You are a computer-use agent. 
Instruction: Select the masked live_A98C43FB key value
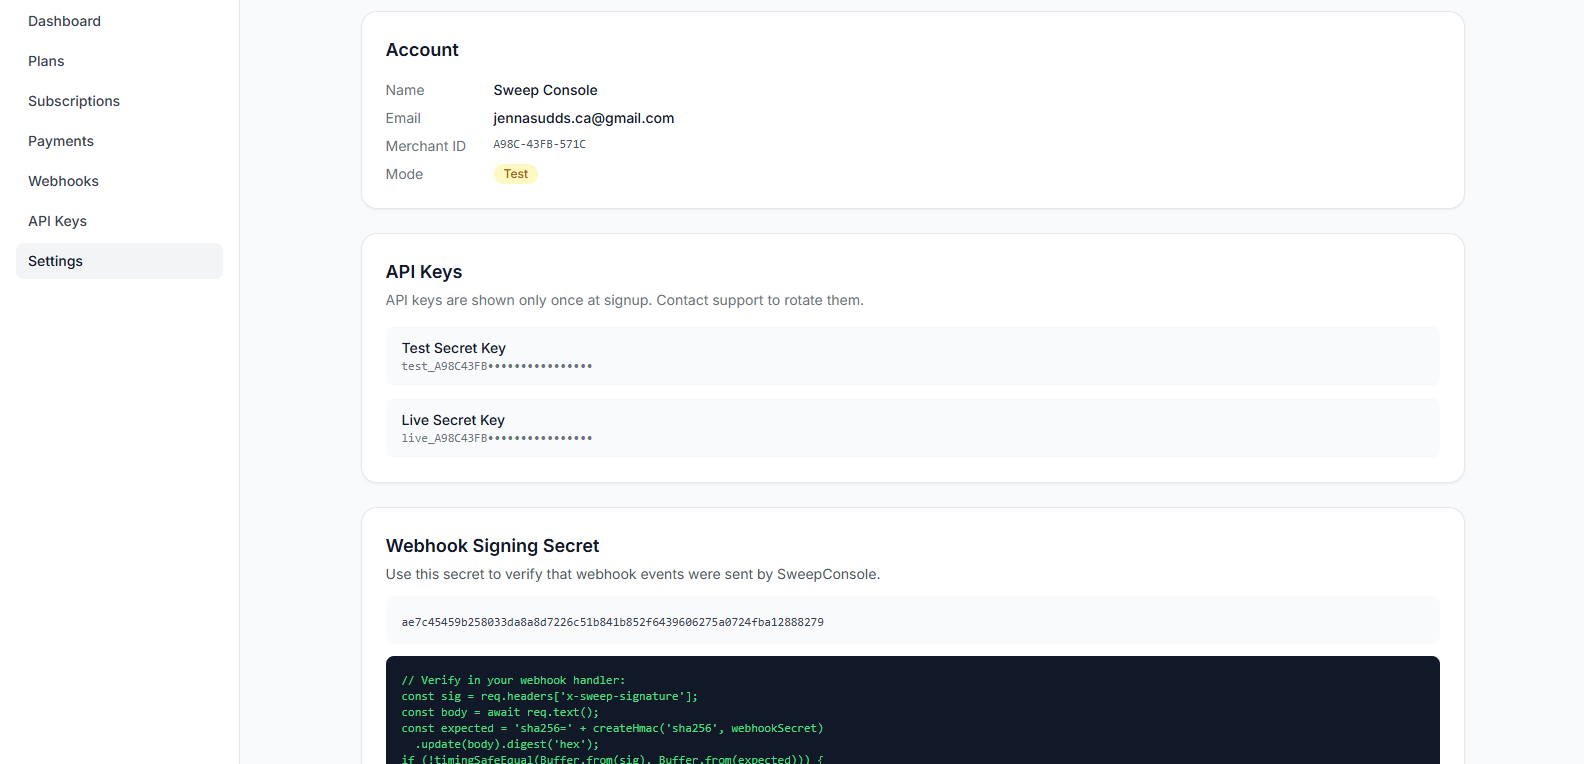point(497,439)
